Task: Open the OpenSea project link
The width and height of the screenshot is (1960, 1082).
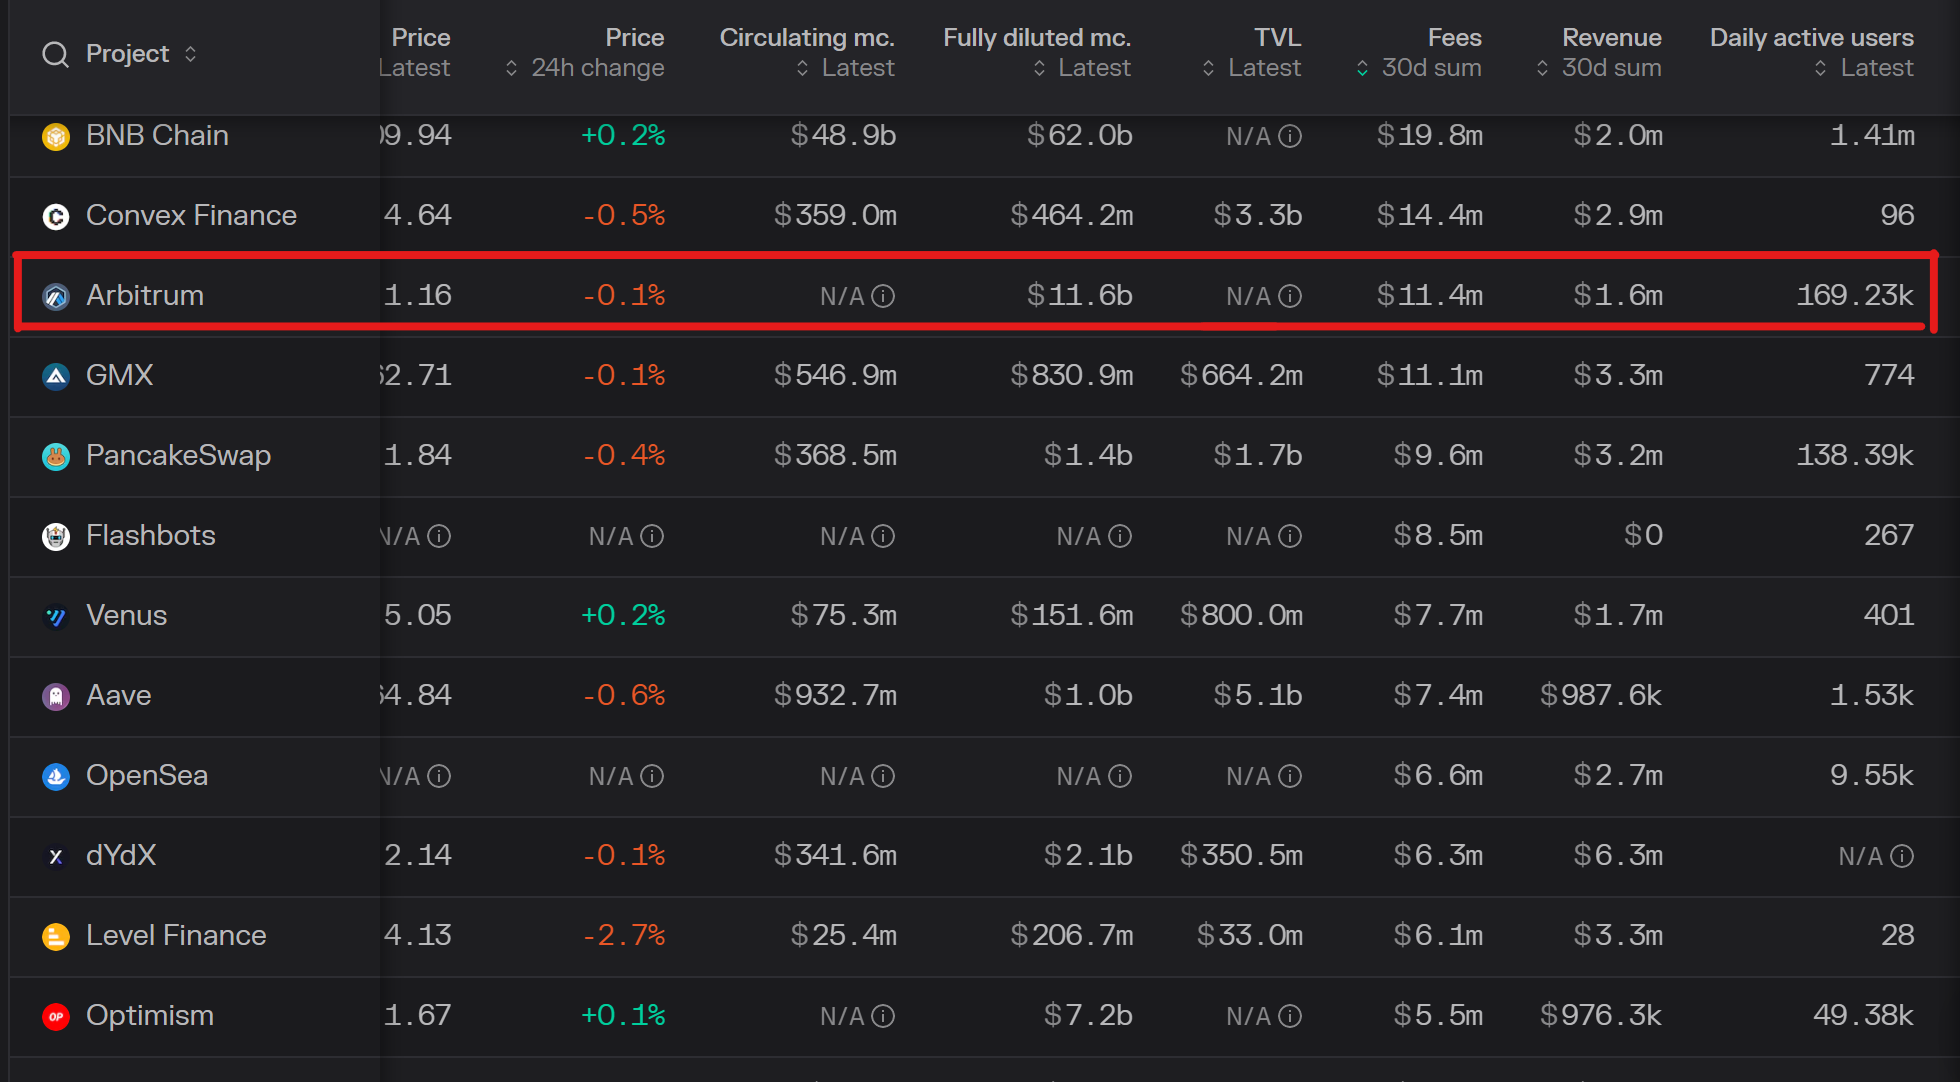Action: tap(147, 775)
